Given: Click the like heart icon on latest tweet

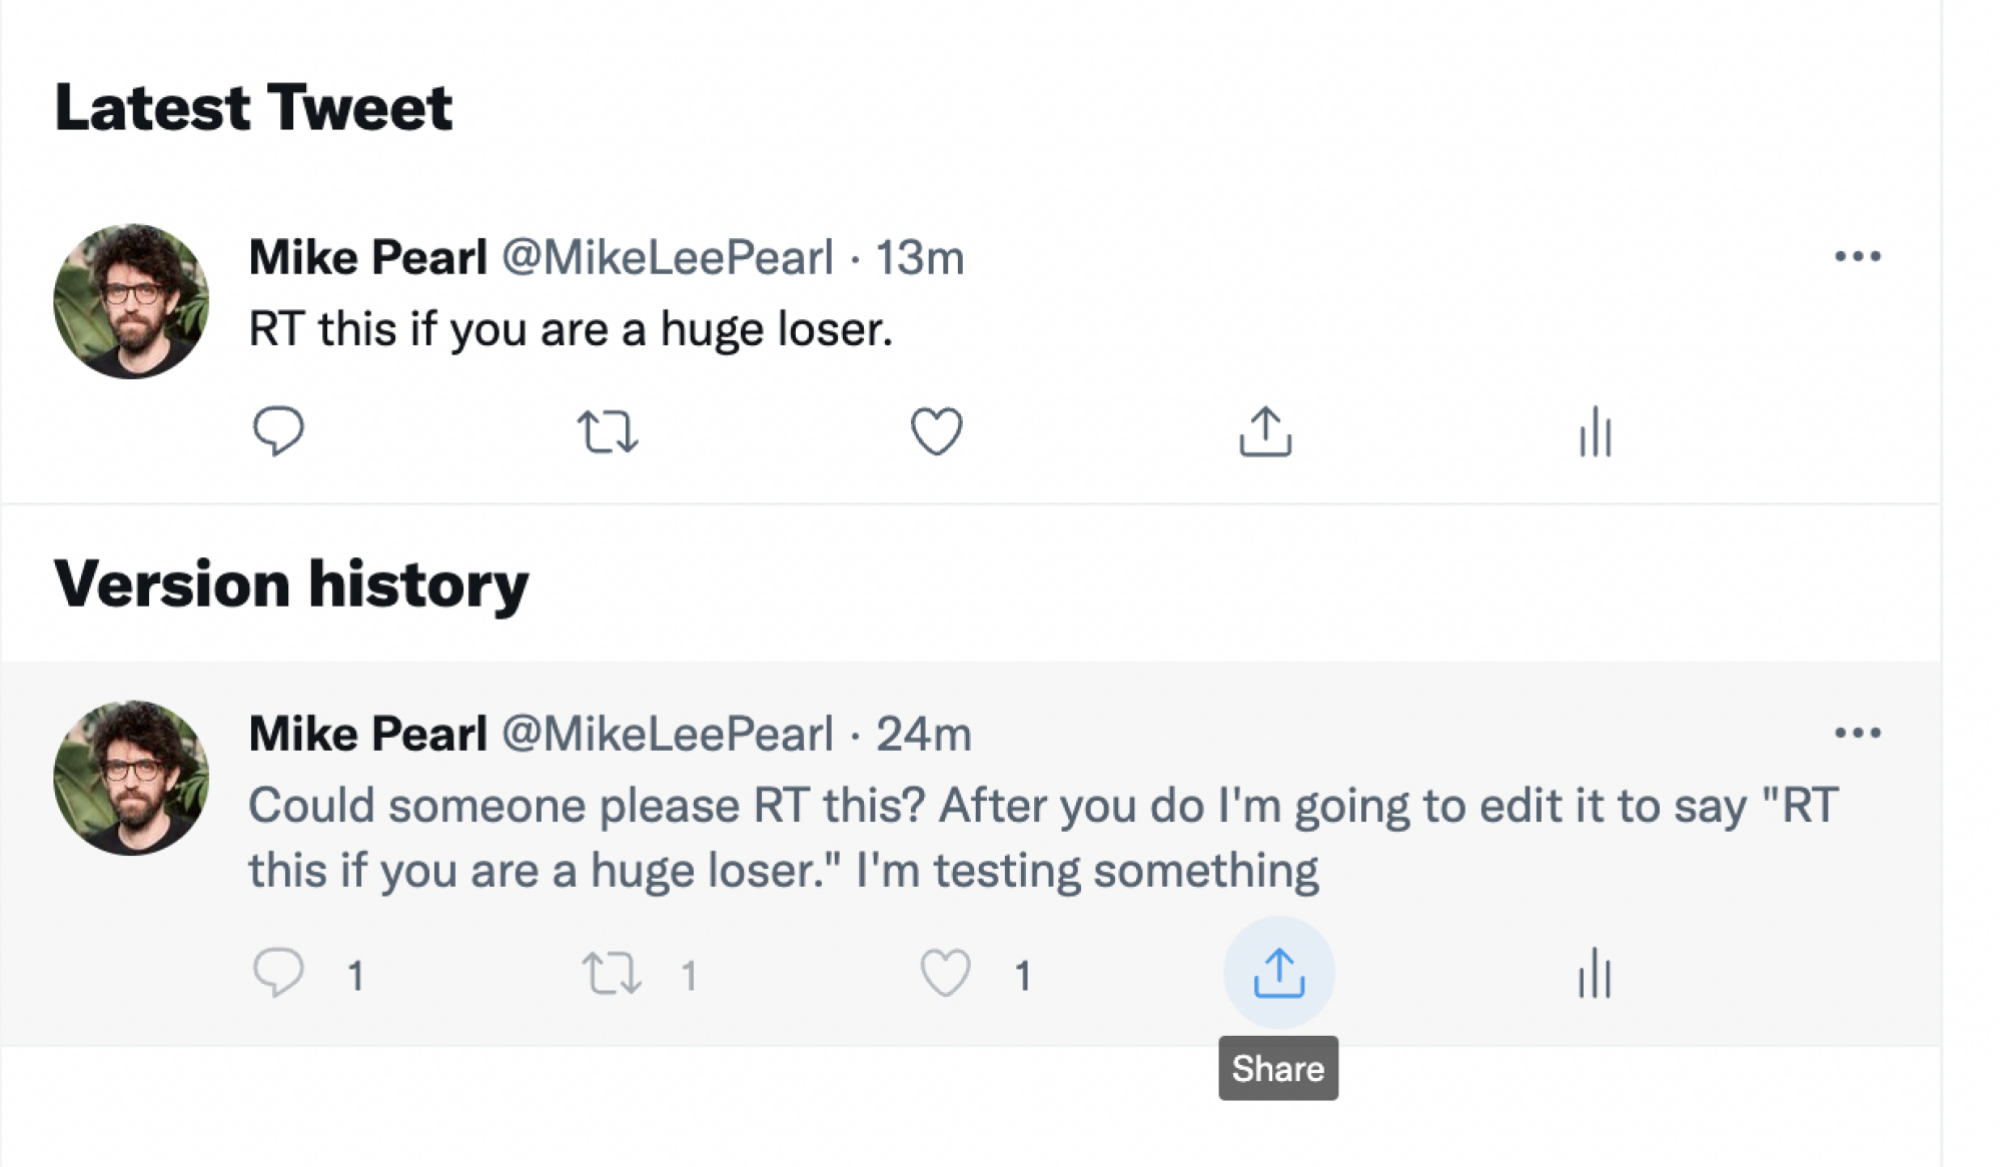Looking at the screenshot, I should 936,431.
